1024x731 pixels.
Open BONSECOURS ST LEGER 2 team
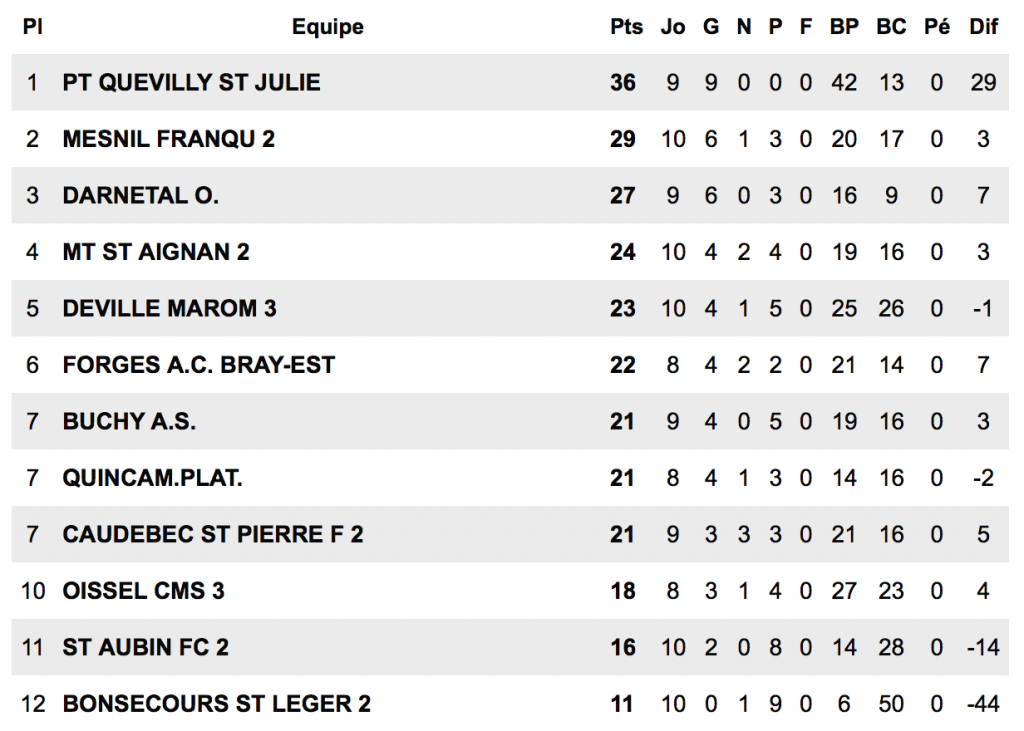[x=216, y=704]
